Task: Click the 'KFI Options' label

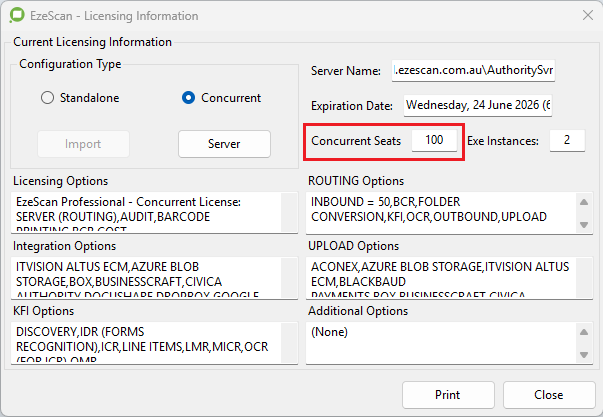Action: tap(43, 311)
